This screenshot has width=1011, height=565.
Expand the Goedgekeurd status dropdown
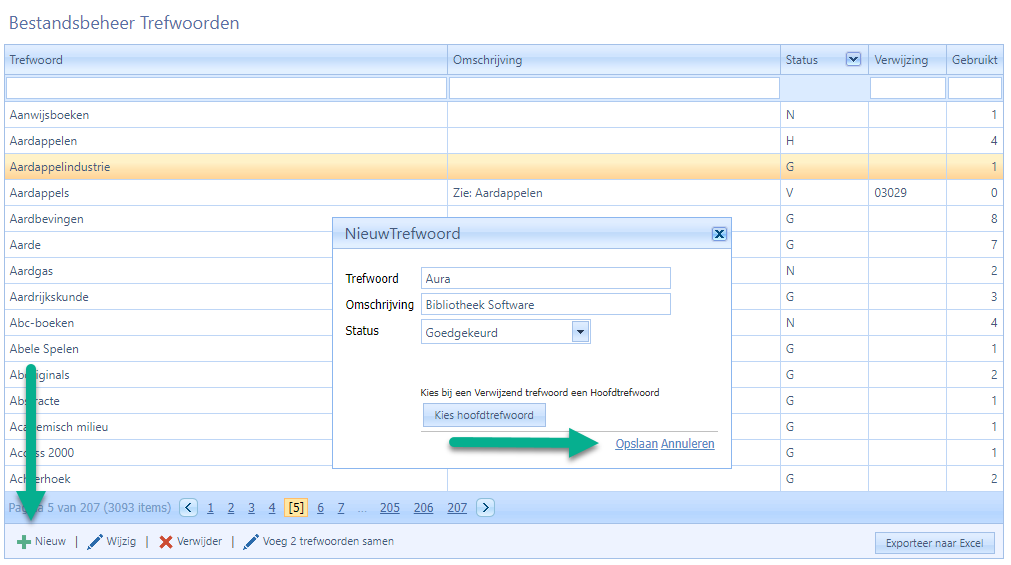(580, 332)
